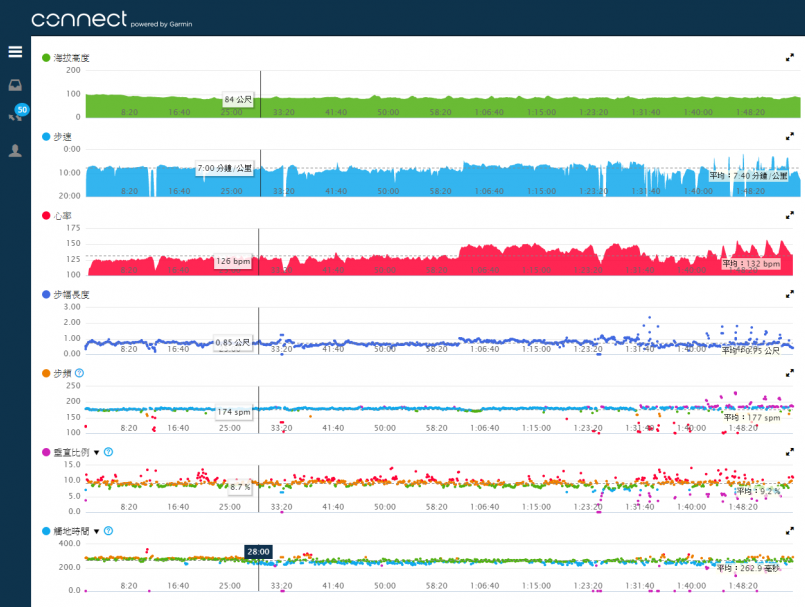Open the user profile icon in sidebar
Viewport: 805px width, 607px height.
pos(15,151)
